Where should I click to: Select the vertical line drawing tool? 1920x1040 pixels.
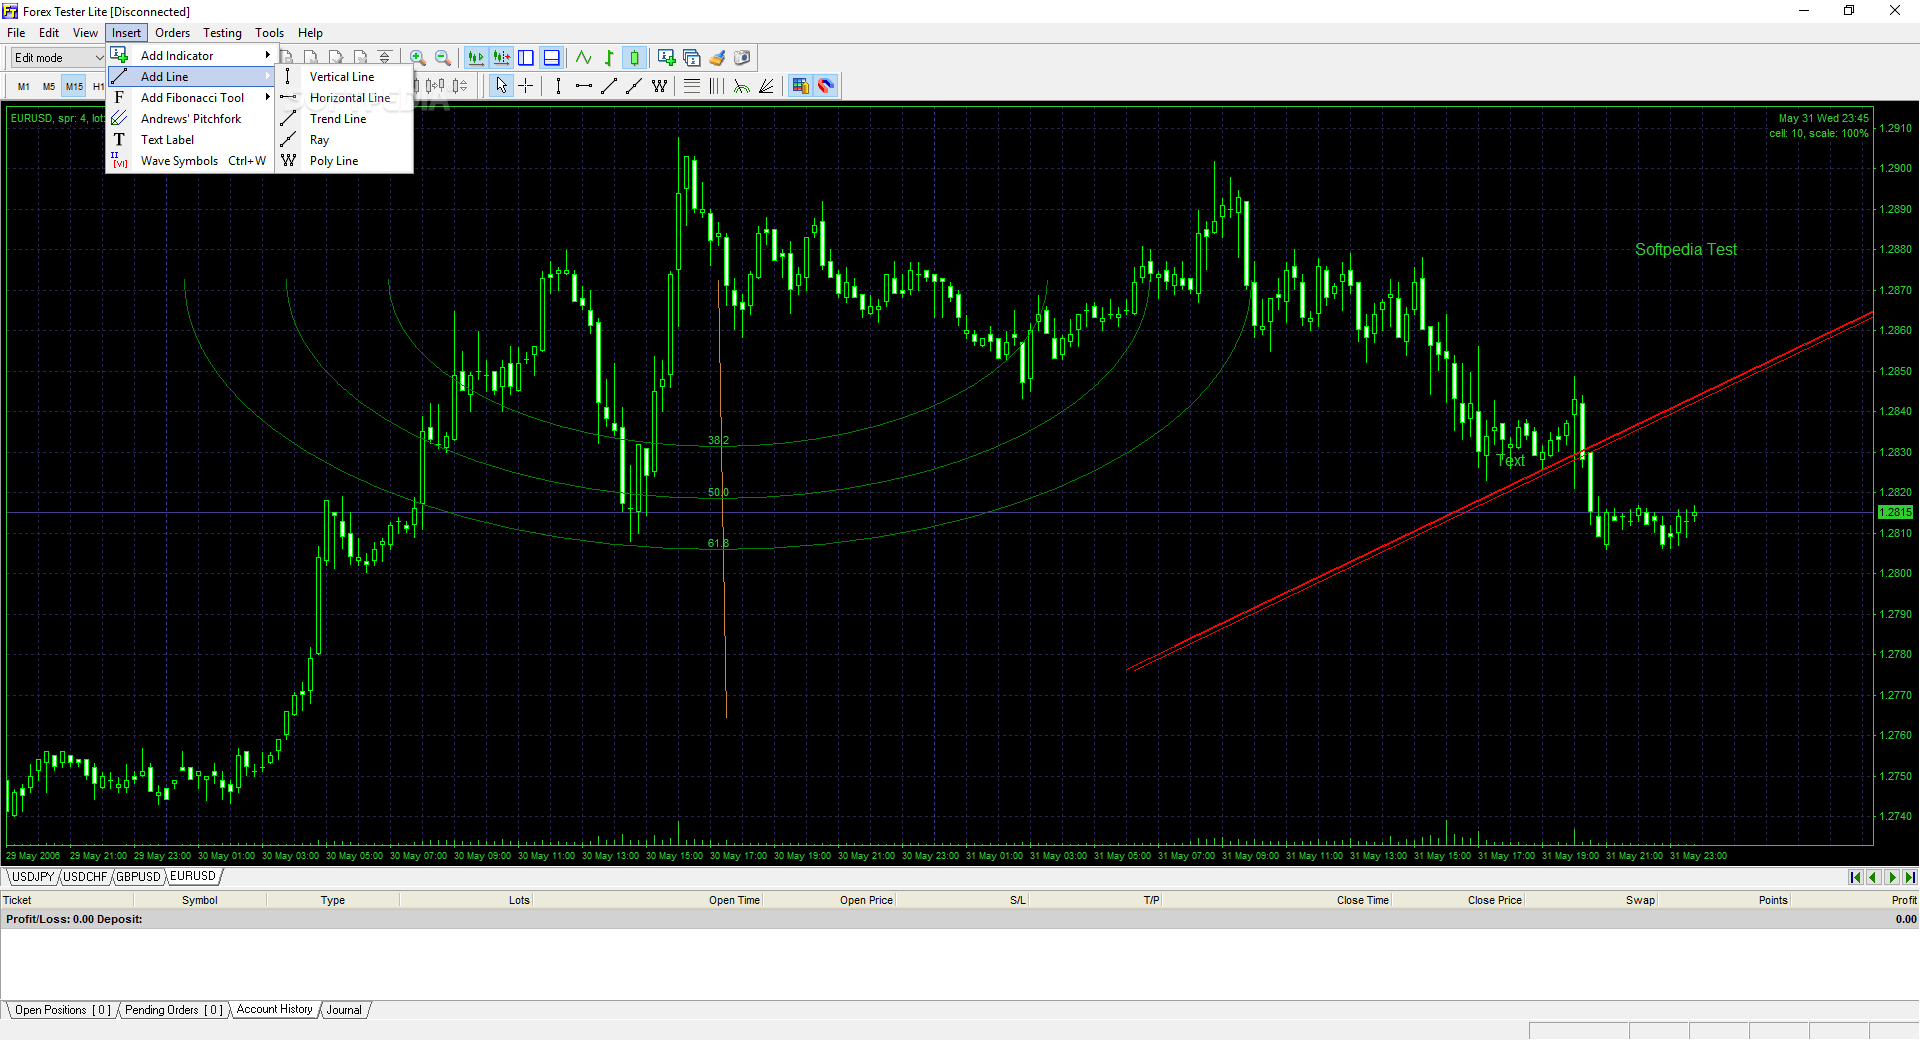click(x=559, y=86)
